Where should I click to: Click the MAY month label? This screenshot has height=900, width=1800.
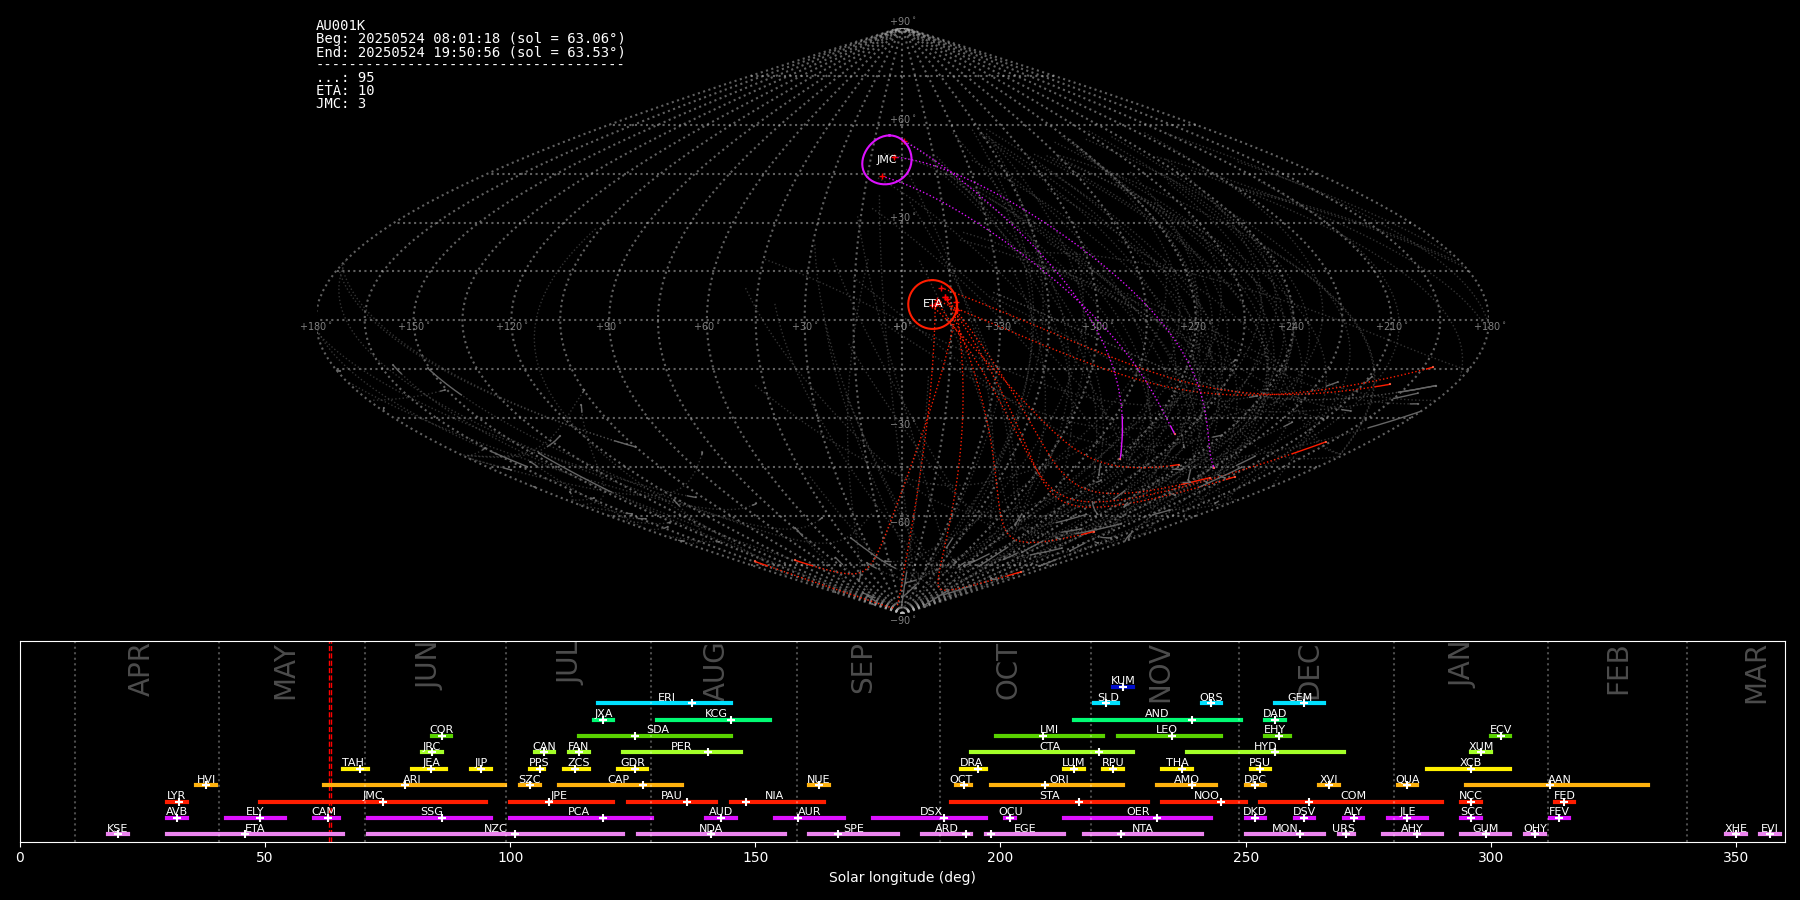point(285,673)
